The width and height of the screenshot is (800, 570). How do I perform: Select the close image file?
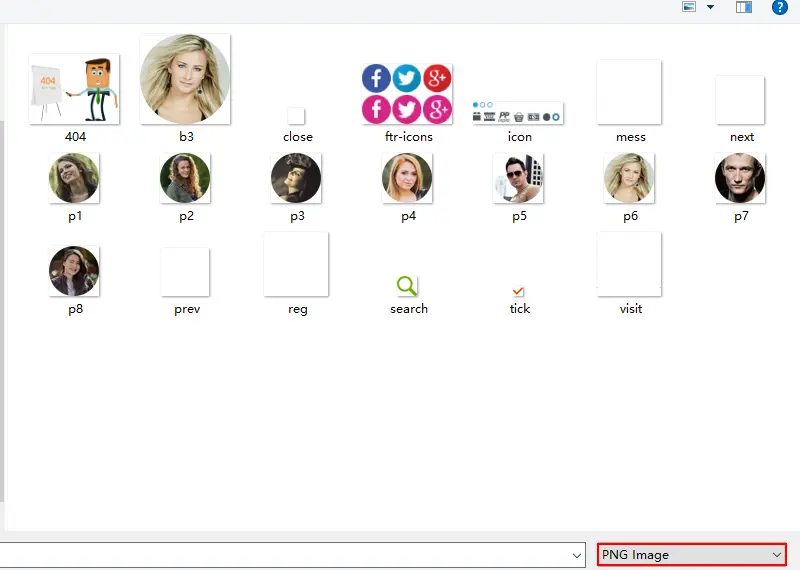296,116
